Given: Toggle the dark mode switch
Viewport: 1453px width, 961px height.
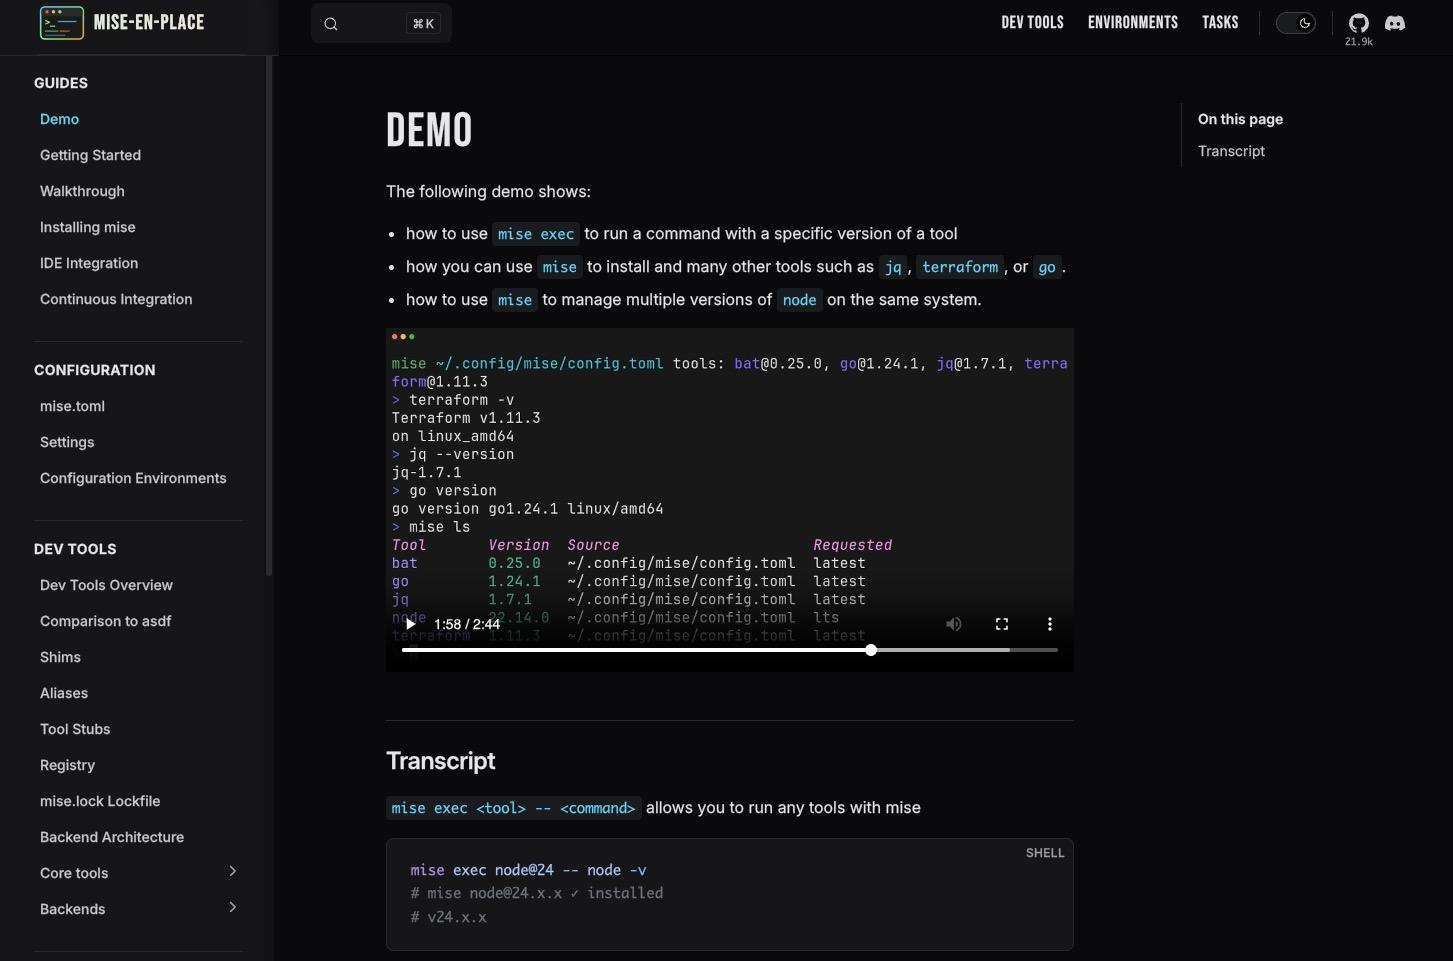Looking at the screenshot, I should coord(1296,23).
